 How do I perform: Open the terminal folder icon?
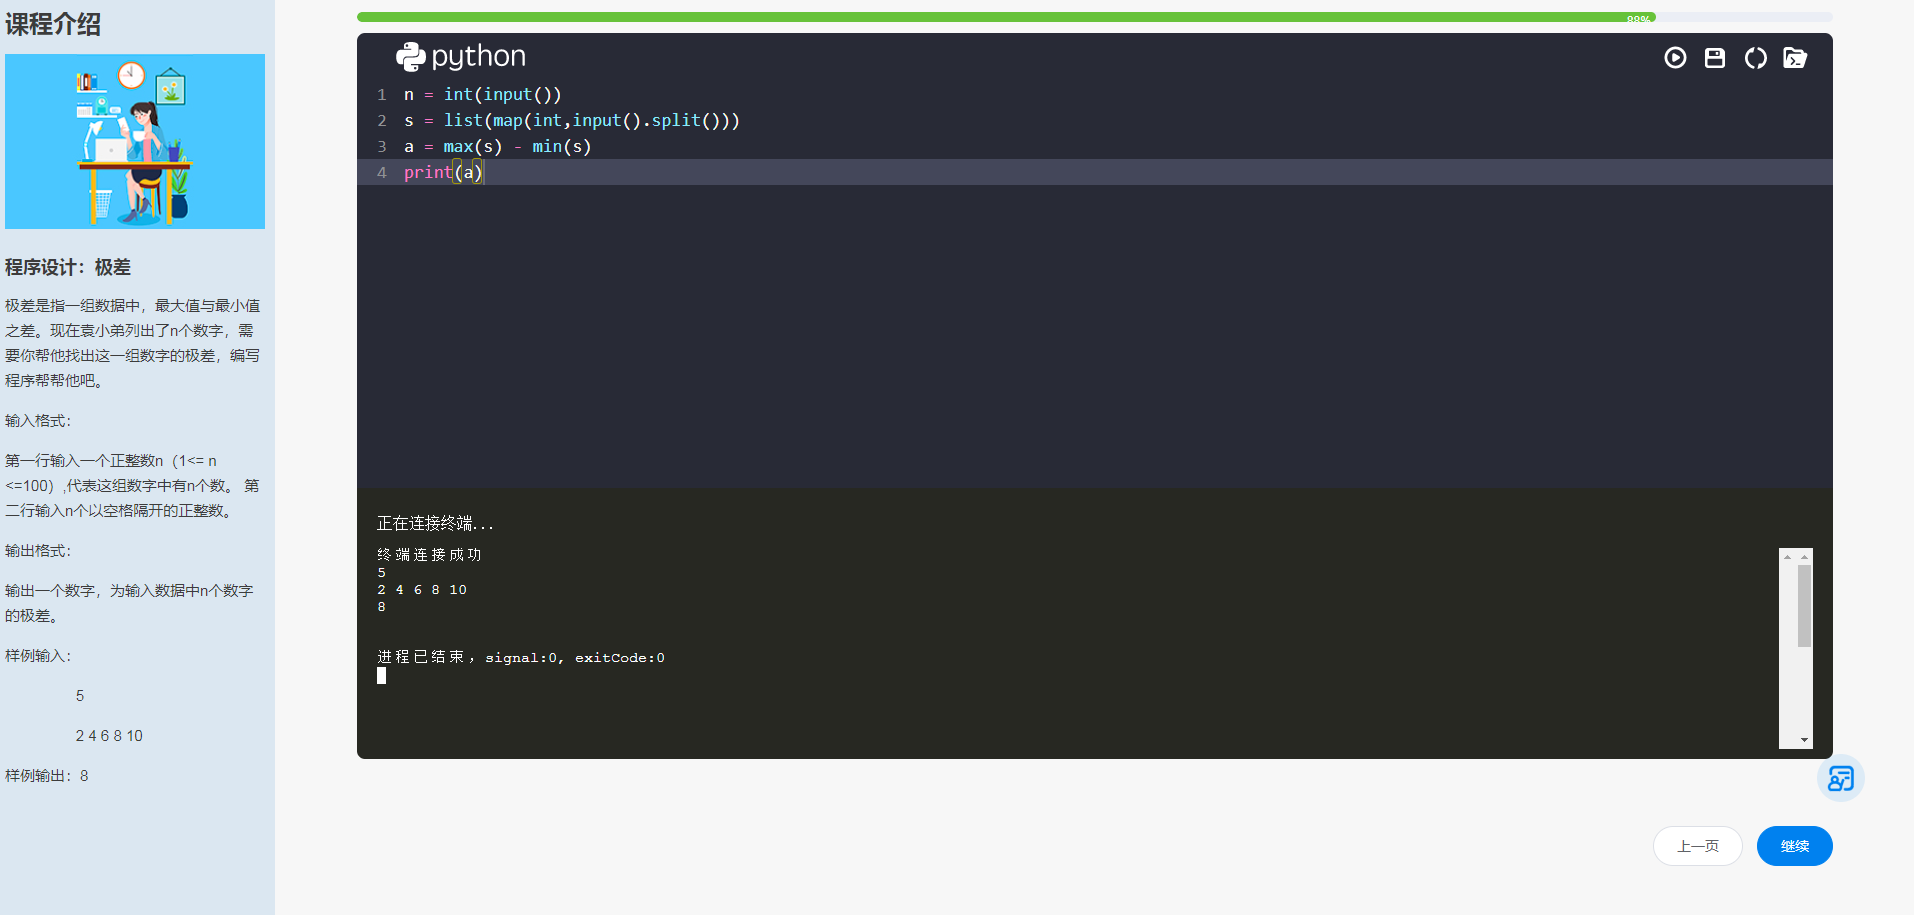coord(1795,58)
